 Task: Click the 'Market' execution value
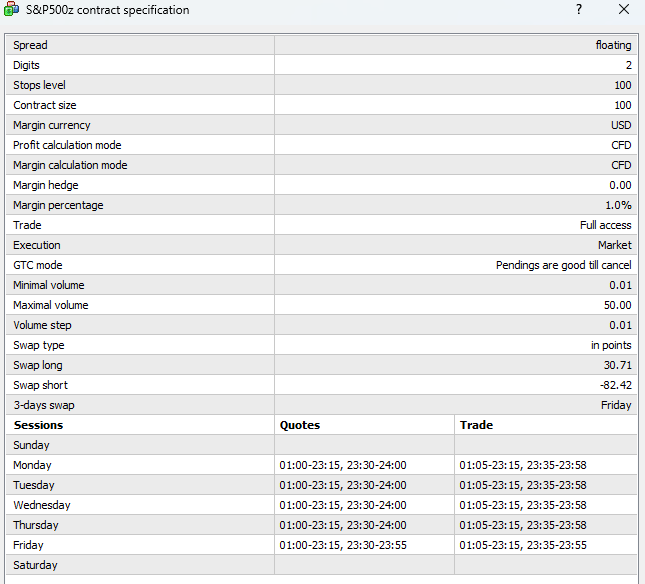615,245
